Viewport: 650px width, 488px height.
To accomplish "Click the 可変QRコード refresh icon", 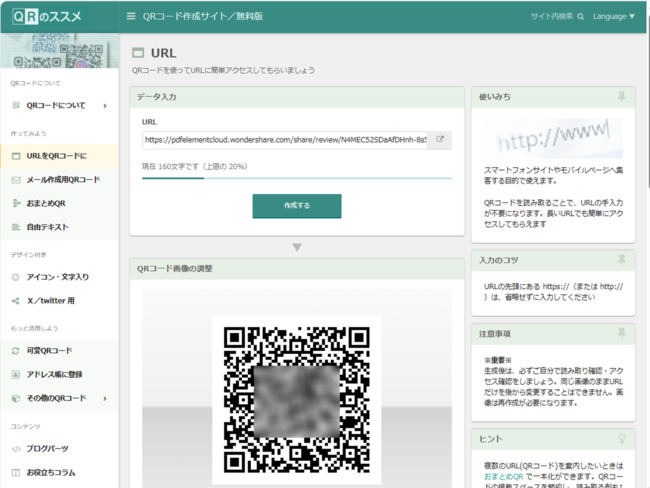I will coord(16,351).
